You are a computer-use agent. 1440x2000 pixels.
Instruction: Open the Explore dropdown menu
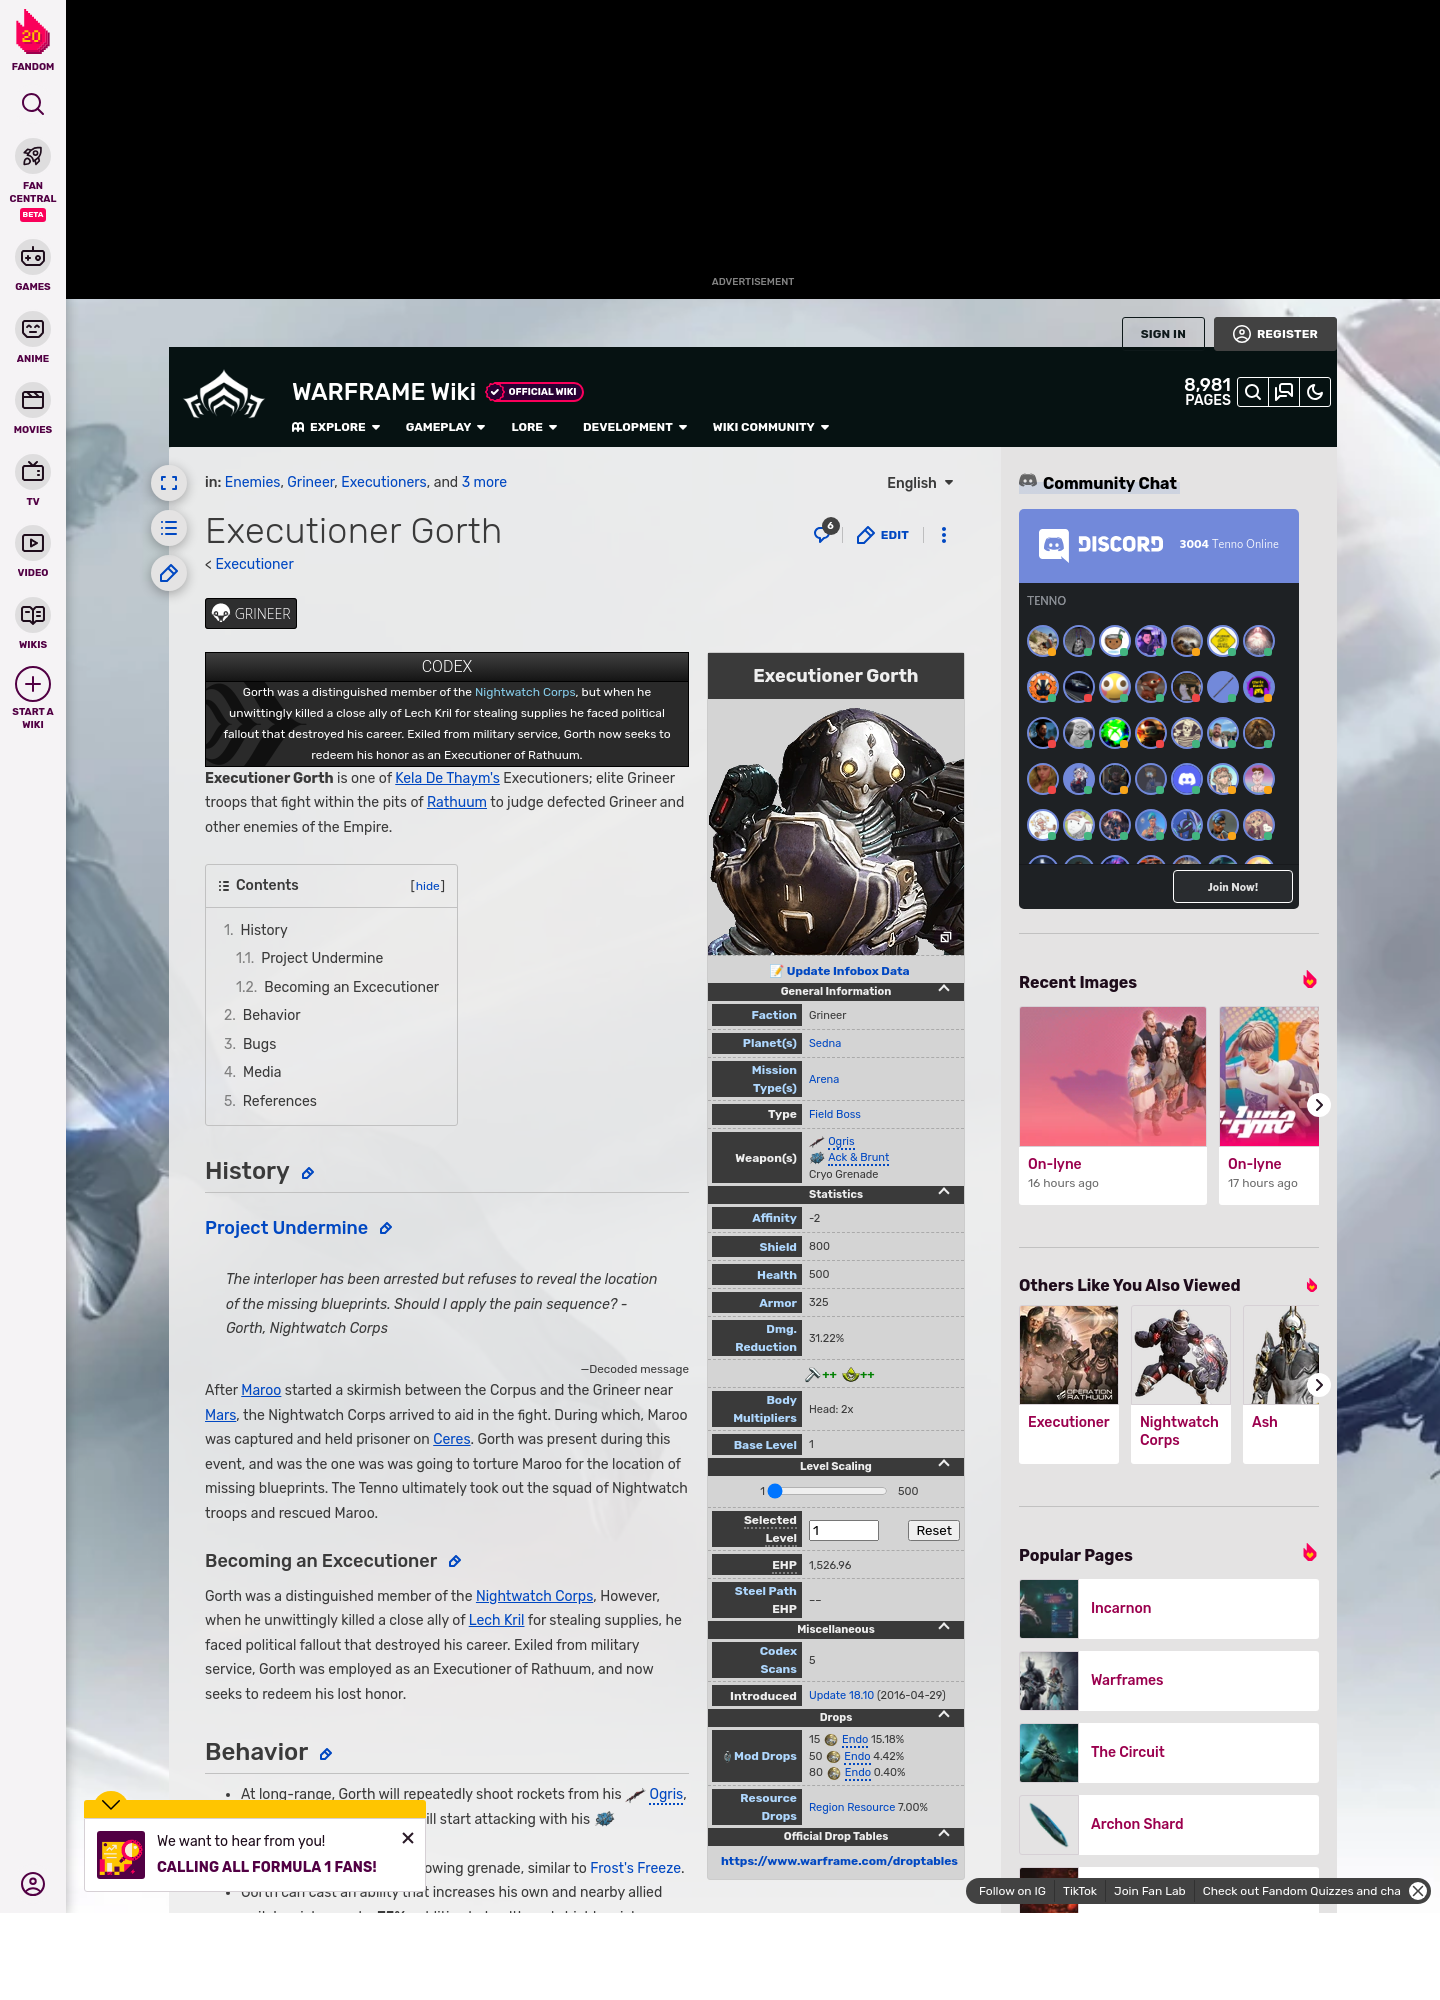tap(336, 427)
